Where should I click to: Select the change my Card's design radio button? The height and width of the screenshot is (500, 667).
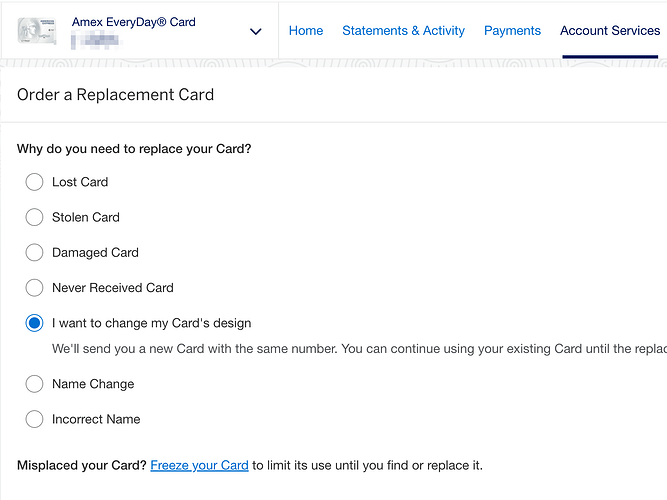(35, 323)
